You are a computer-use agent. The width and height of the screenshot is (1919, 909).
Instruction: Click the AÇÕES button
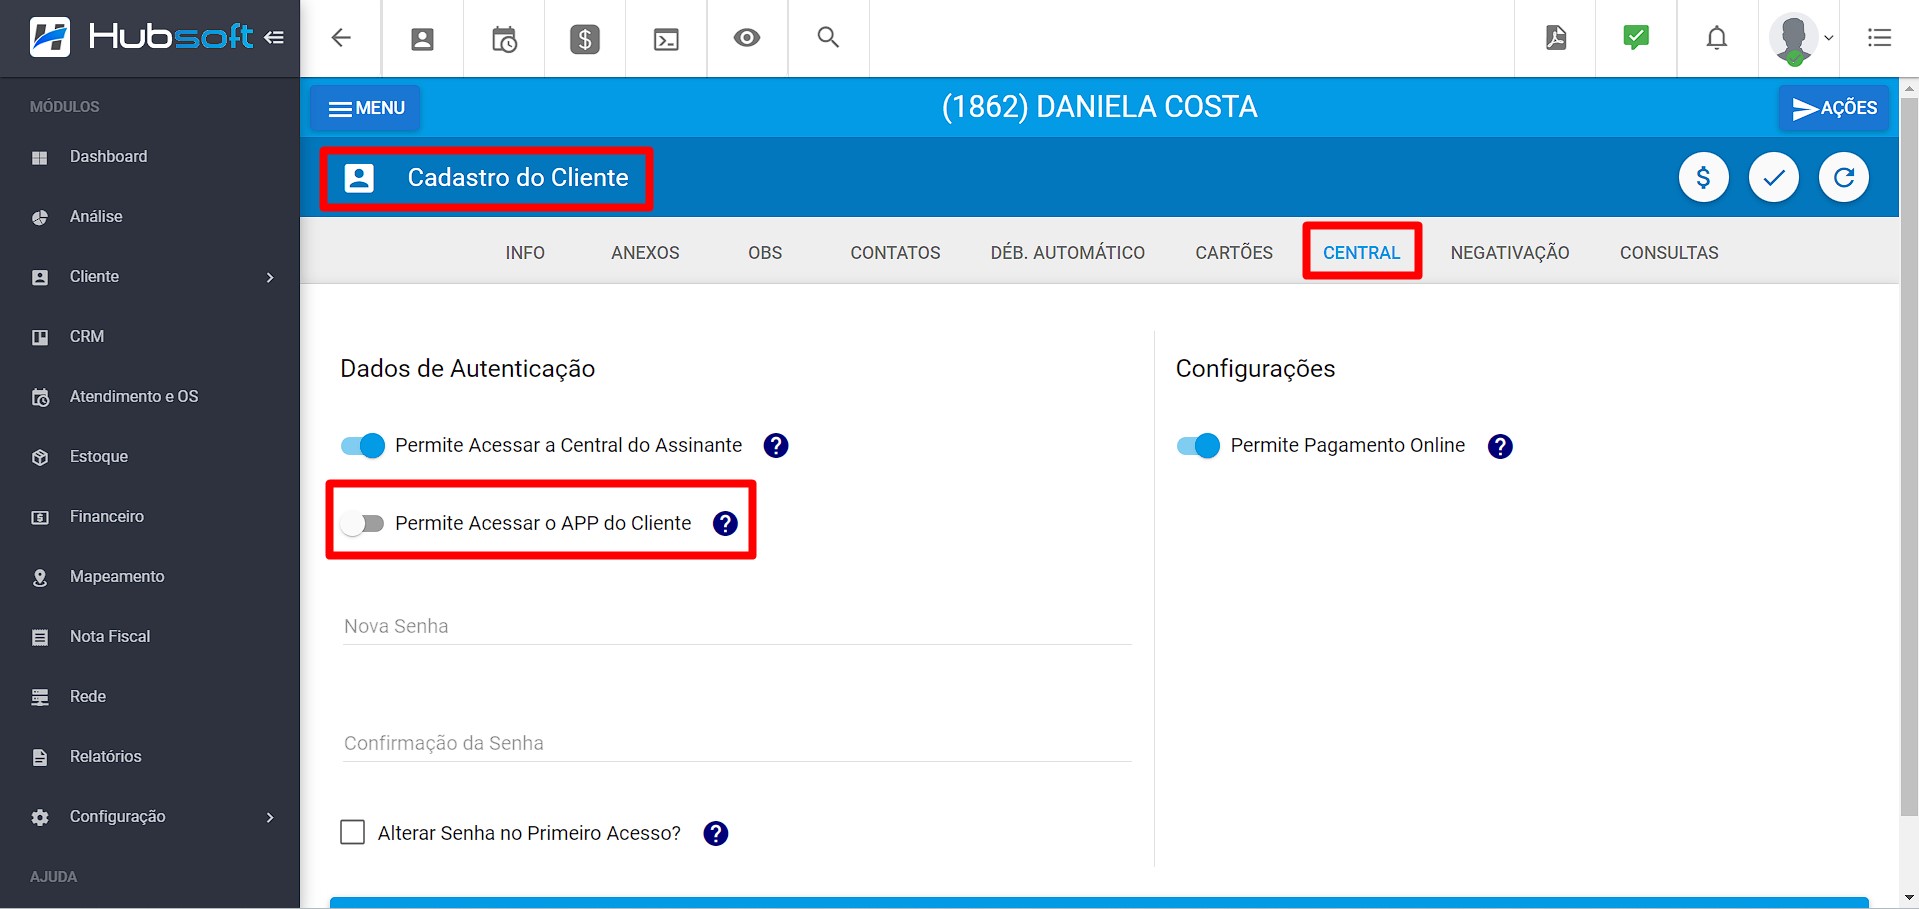tap(1834, 108)
